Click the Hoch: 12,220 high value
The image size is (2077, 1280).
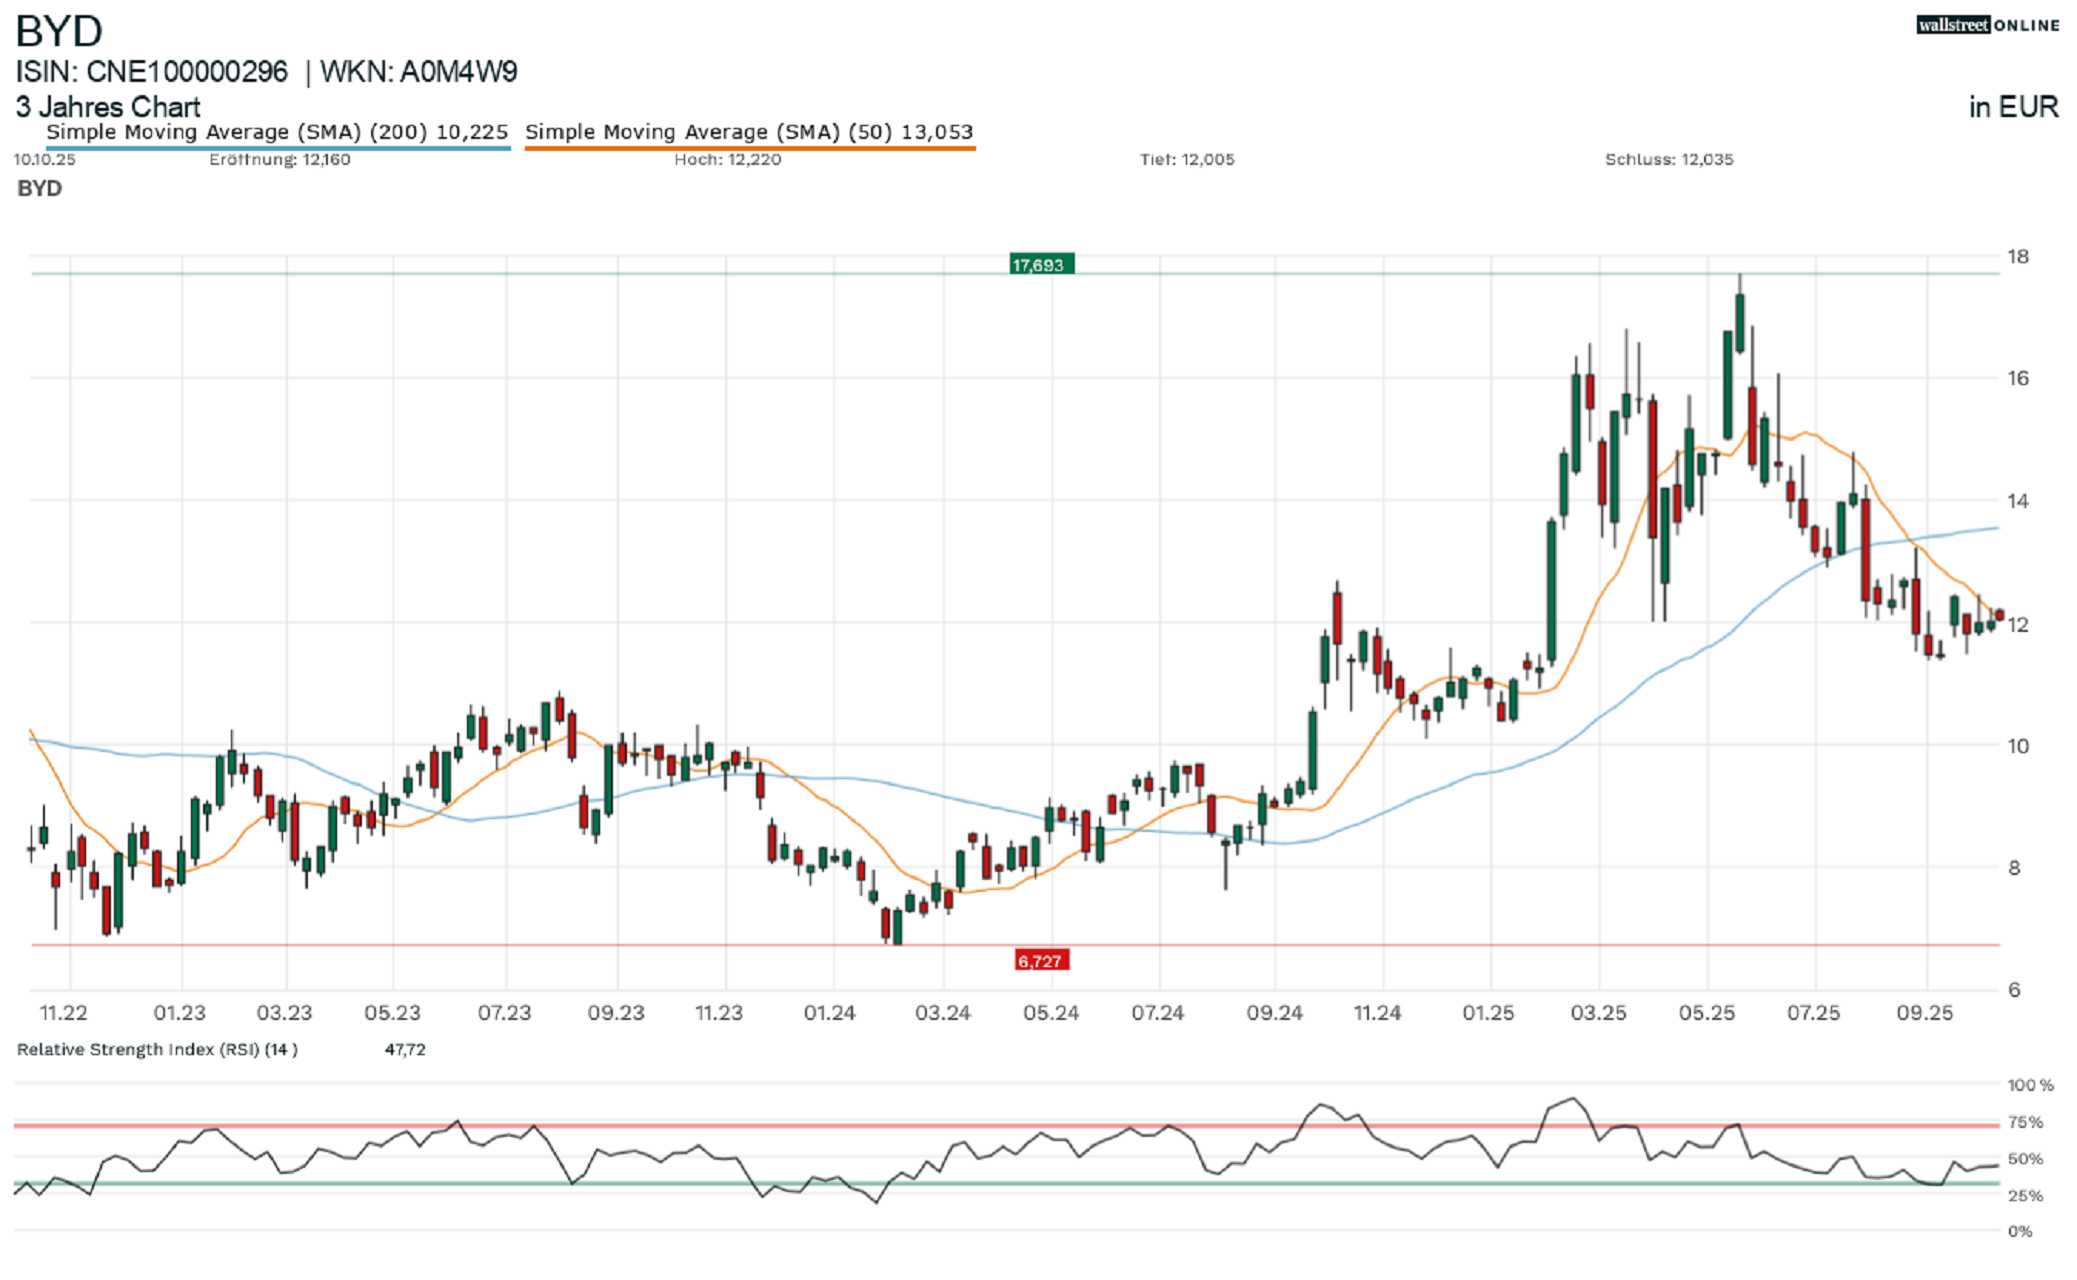(x=727, y=159)
